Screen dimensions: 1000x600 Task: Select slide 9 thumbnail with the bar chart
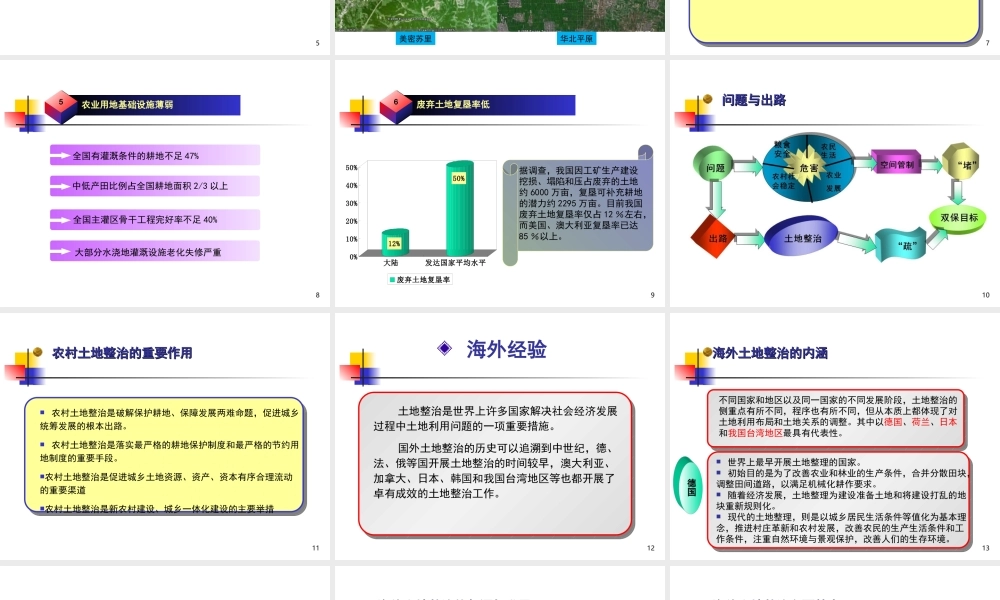pyautogui.click(x=499, y=183)
